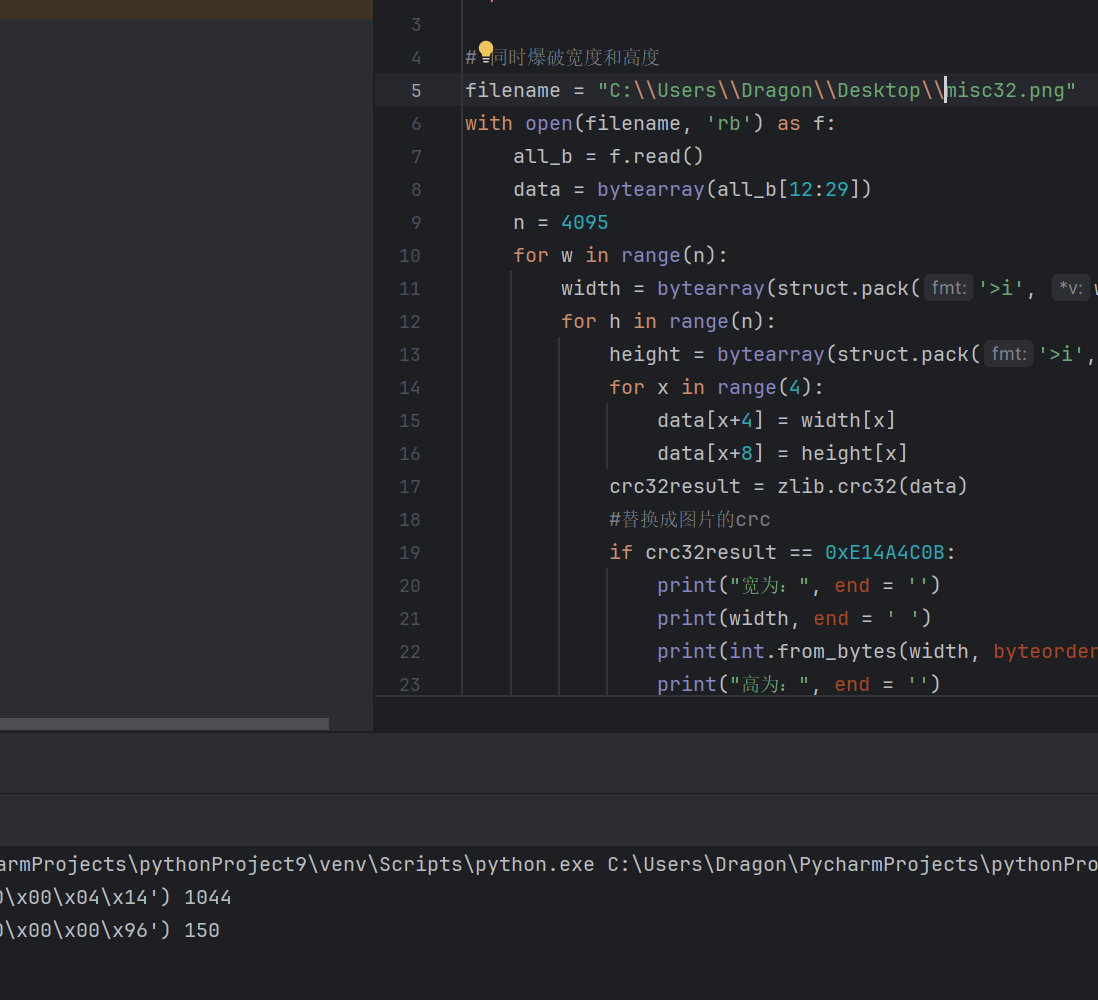
Task: Click the 1044 width result in console
Action: [x=208, y=897]
